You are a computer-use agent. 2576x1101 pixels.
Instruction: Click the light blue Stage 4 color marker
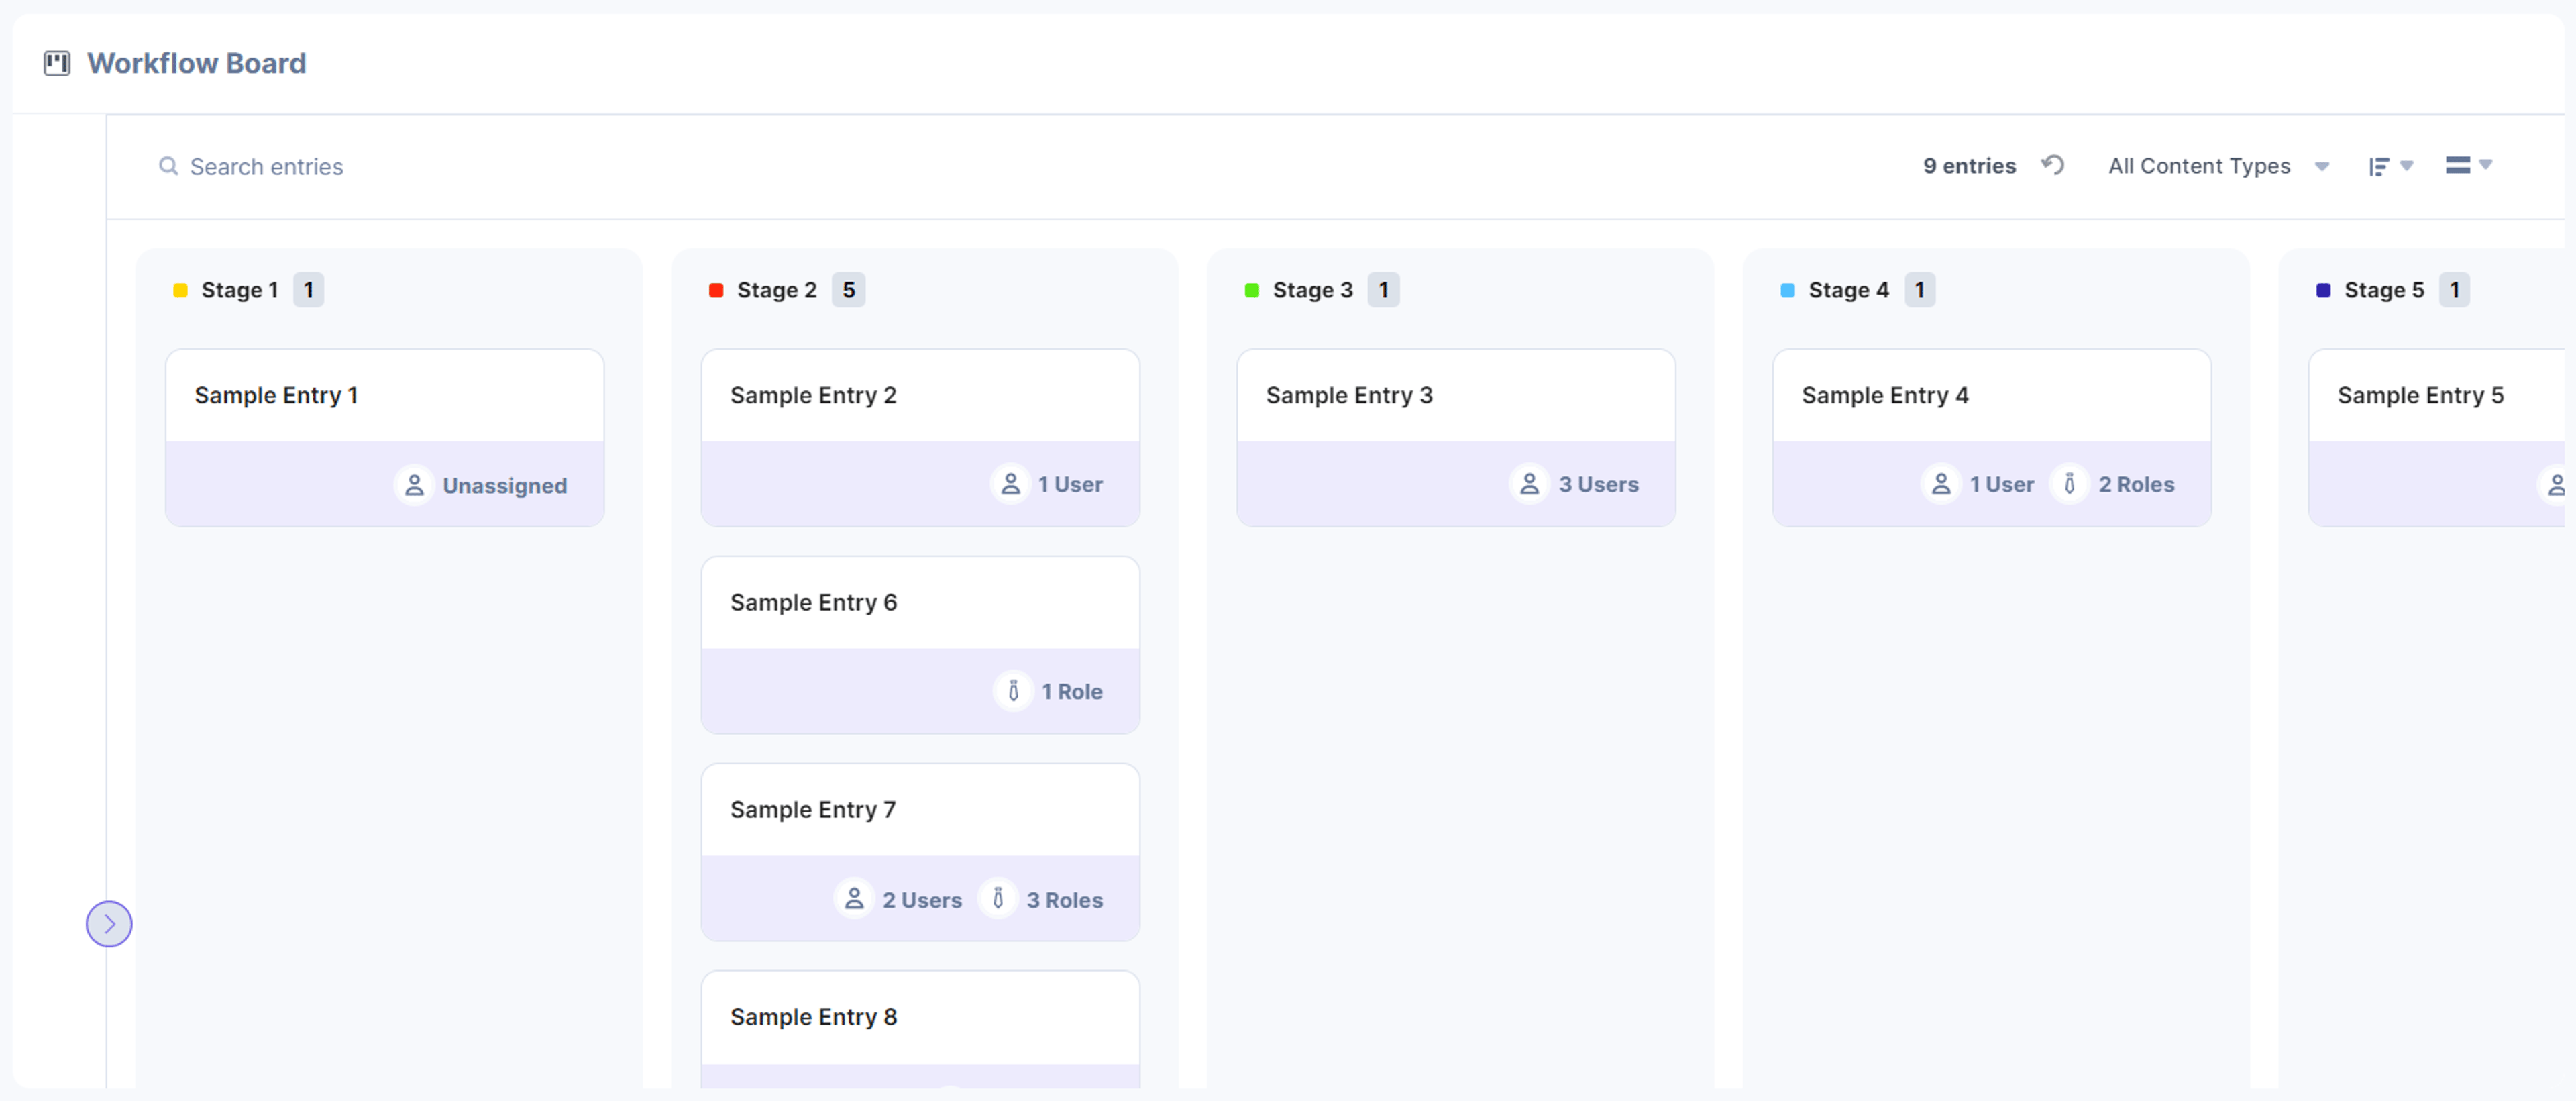click(1787, 290)
